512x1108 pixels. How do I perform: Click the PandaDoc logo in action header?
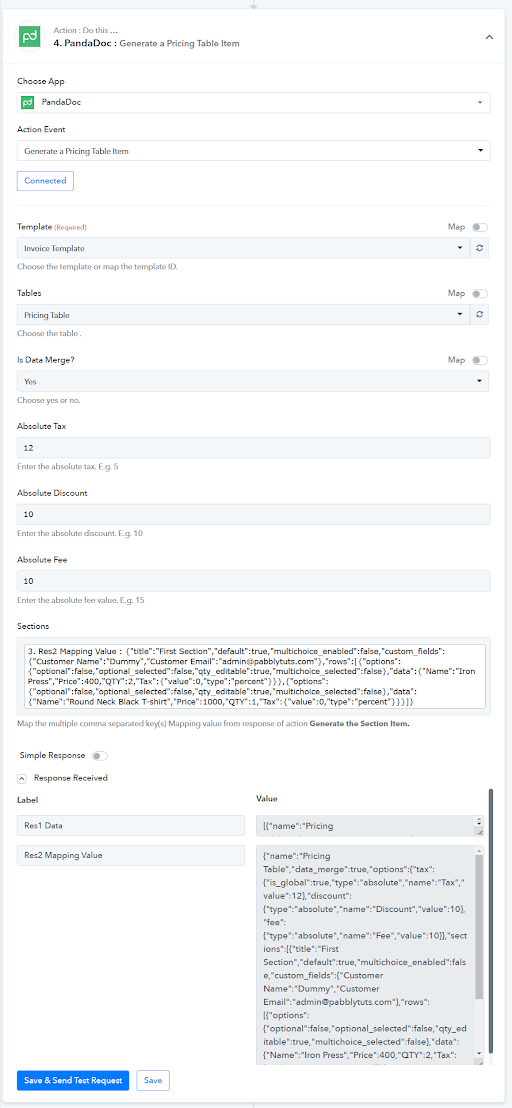pyautogui.click(x=29, y=37)
